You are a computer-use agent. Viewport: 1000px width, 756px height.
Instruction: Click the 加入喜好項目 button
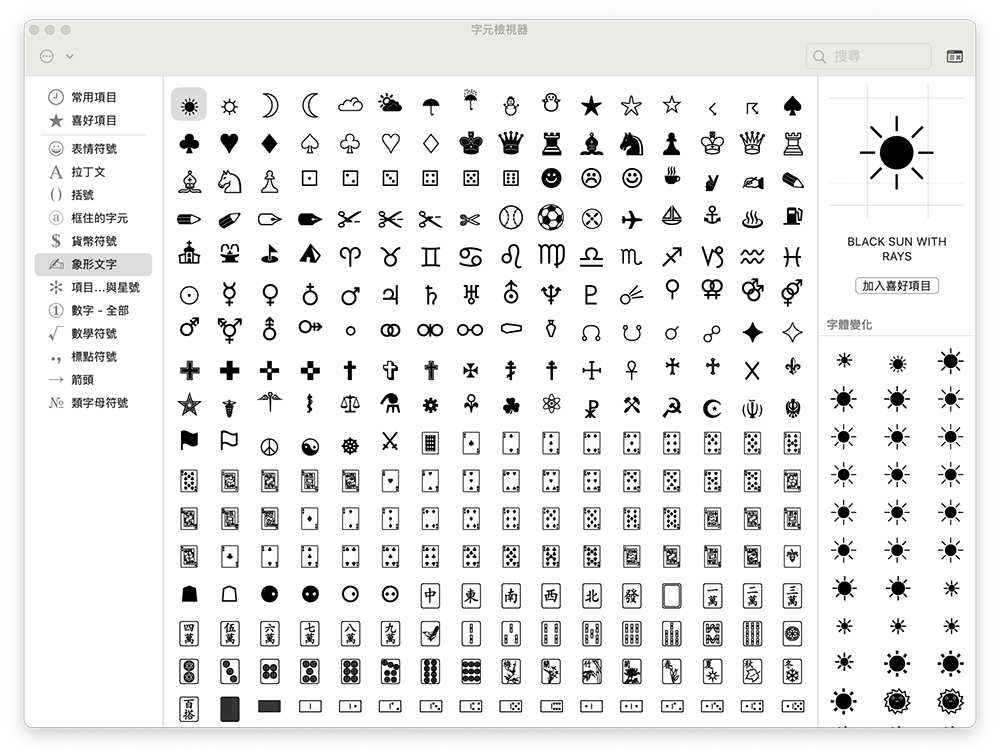tap(896, 286)
